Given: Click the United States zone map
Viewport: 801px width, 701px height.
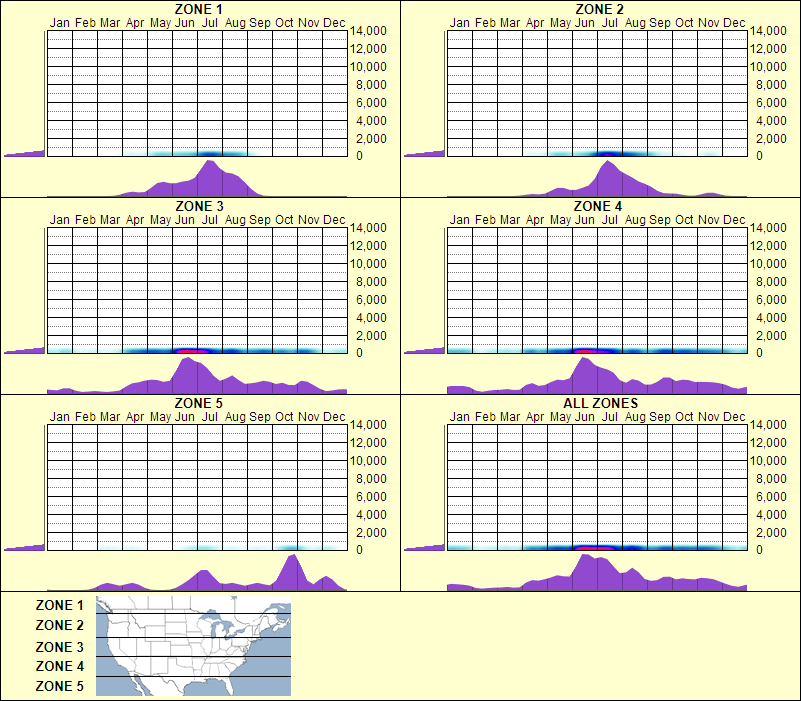Looking at the screenshot, I should (x=192, y=646).
